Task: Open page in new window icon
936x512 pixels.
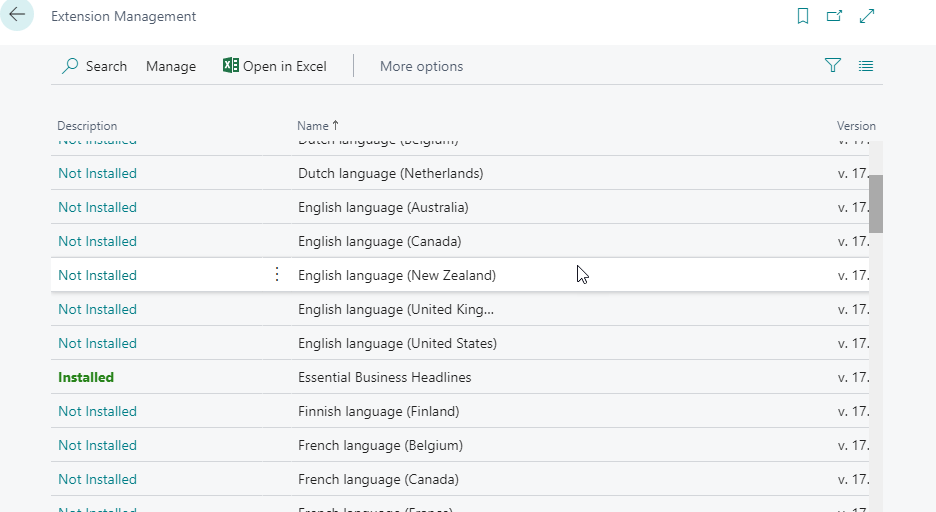Action: tap(834, 16)
